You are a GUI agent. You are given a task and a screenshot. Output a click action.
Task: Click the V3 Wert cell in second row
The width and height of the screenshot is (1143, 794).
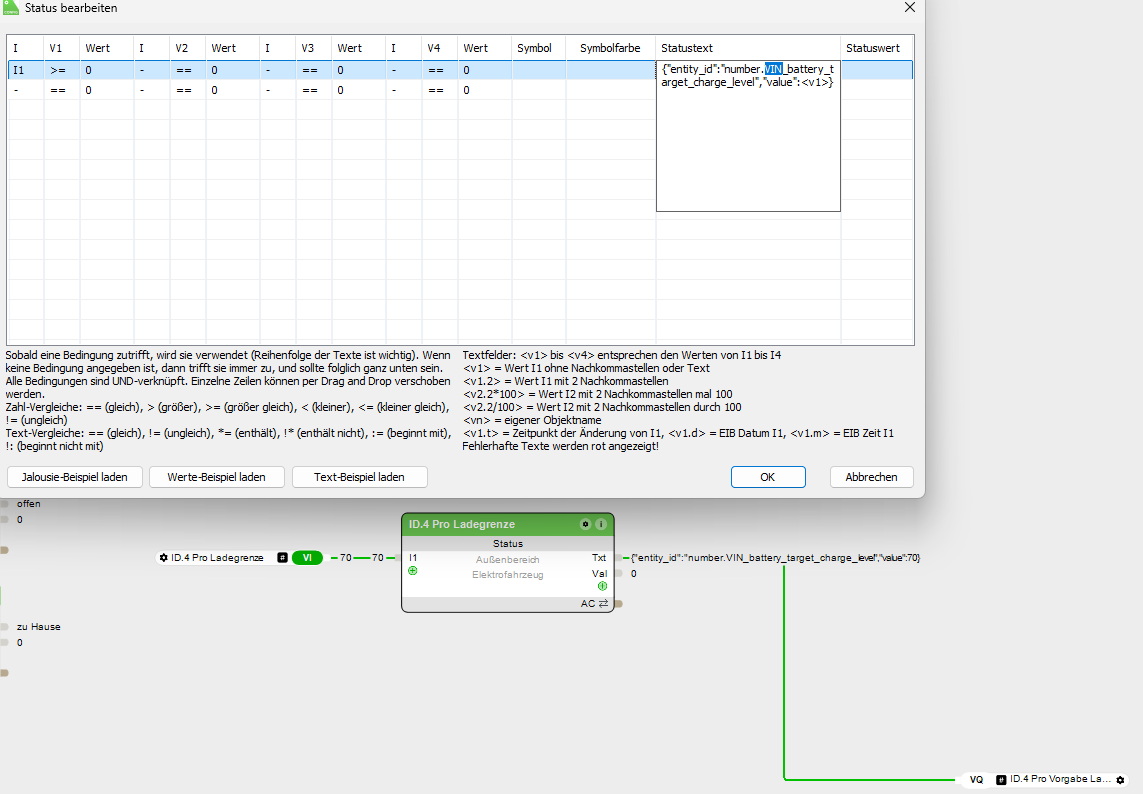pos(359,90)
